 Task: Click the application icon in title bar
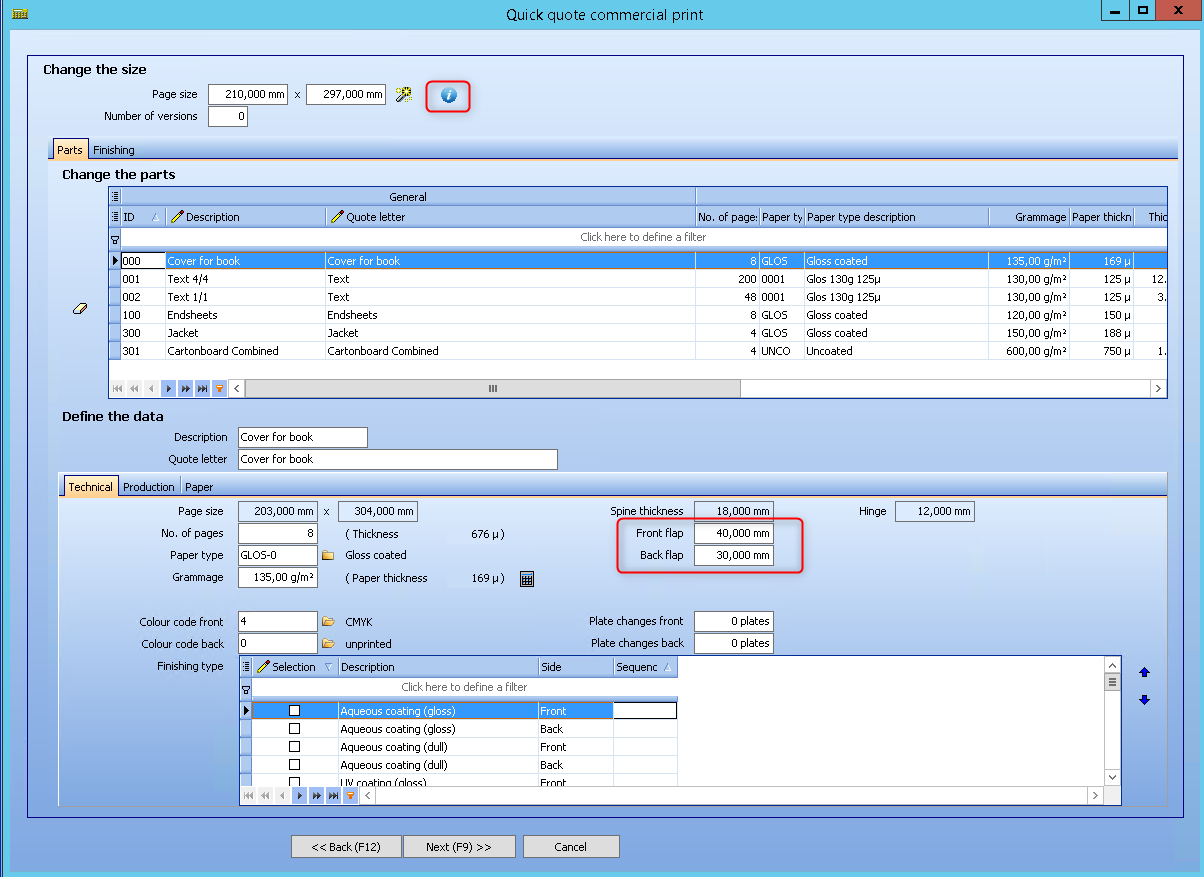tap(18, 14)
